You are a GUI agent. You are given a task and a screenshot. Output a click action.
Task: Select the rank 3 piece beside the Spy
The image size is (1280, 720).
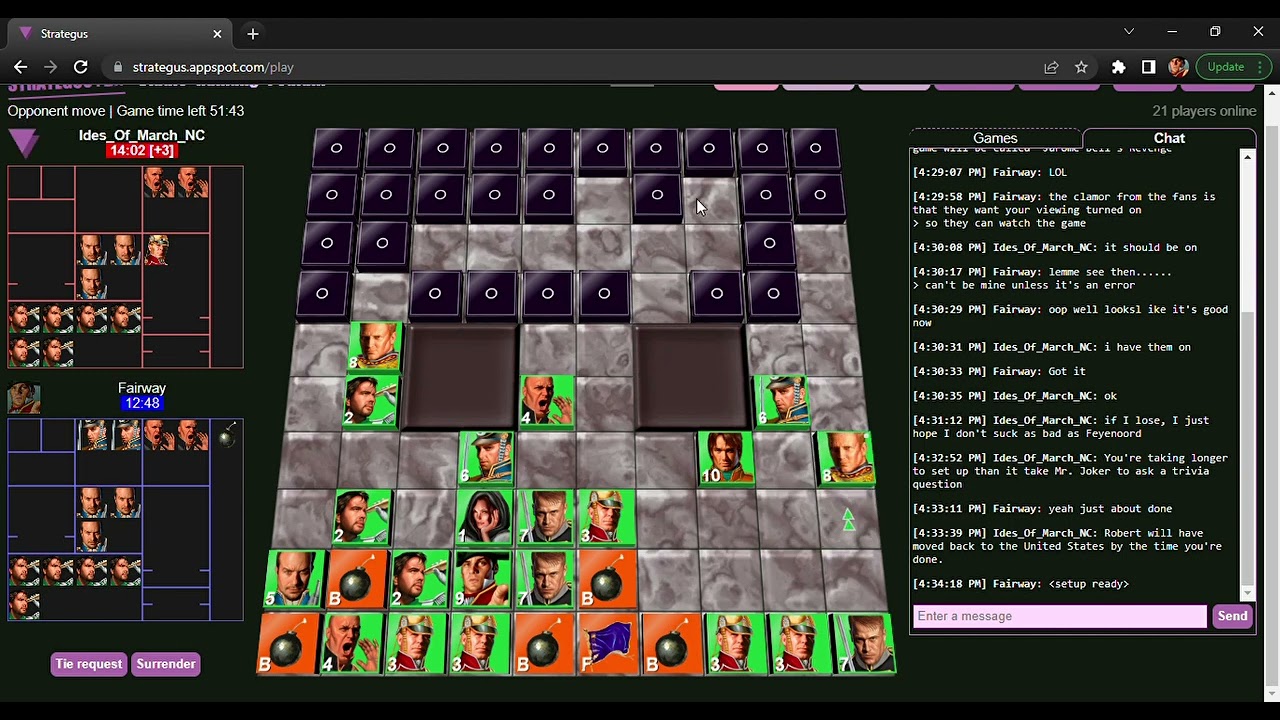[x=606, y=516]
